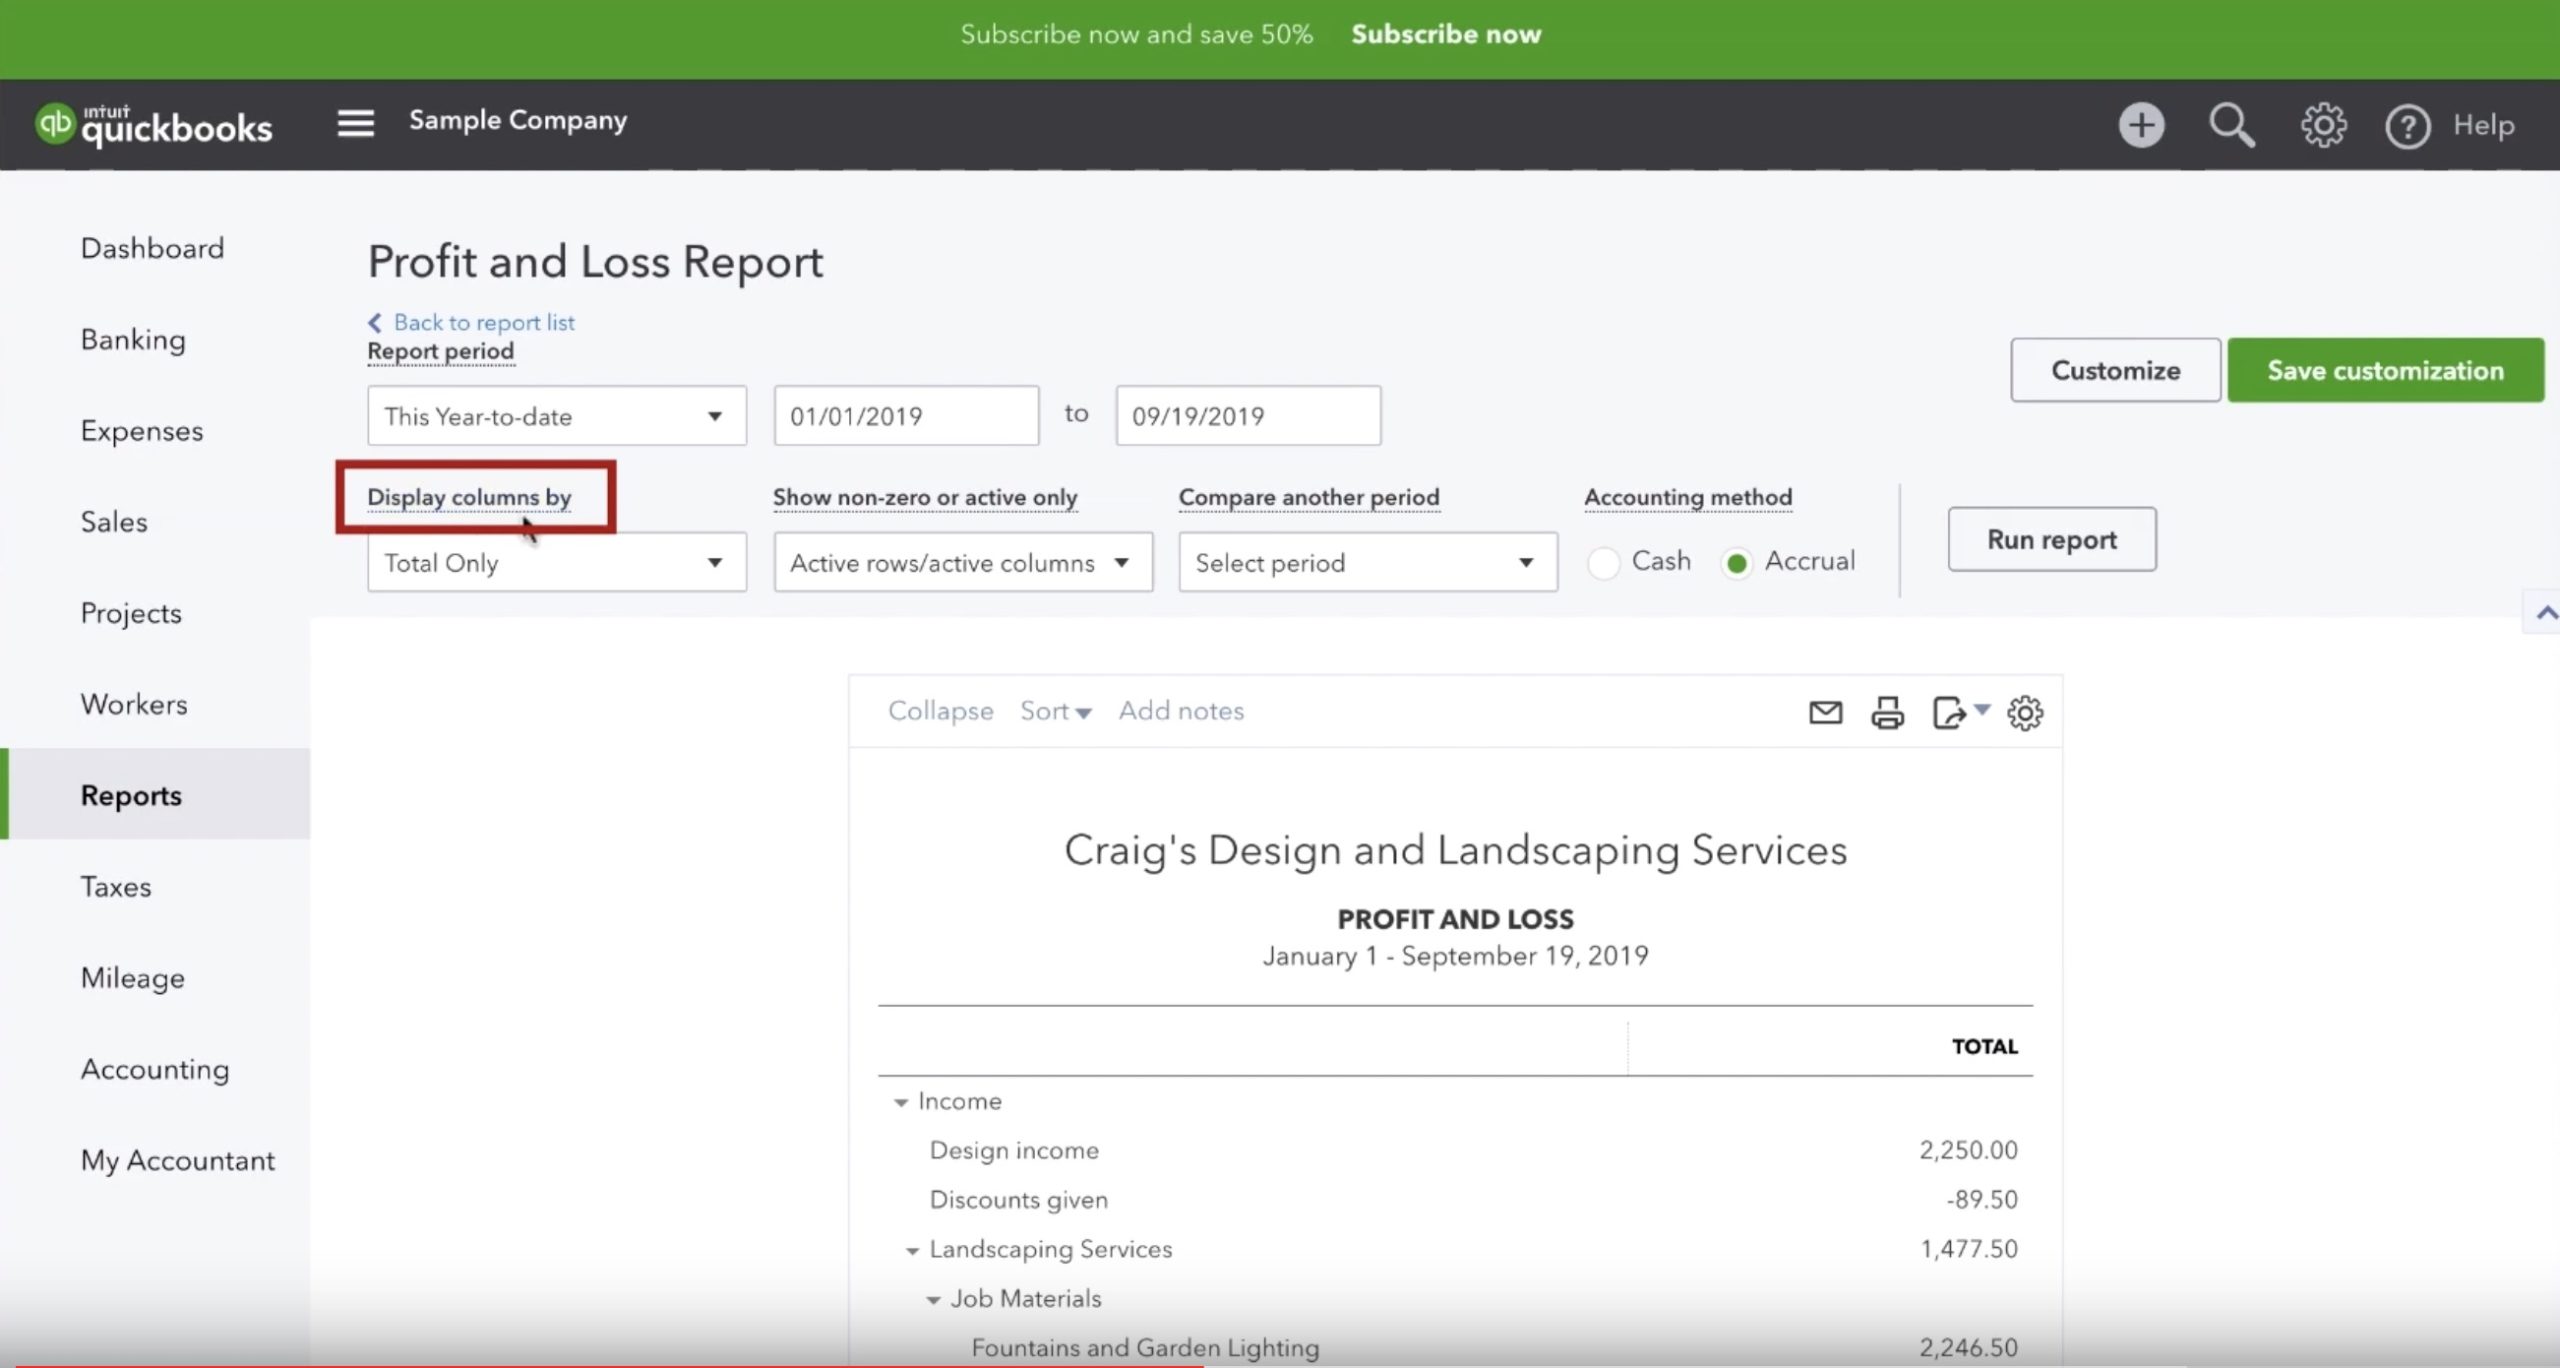Click Compare another period label
Viewport: 2560px width, 1368px height.
1309,497
